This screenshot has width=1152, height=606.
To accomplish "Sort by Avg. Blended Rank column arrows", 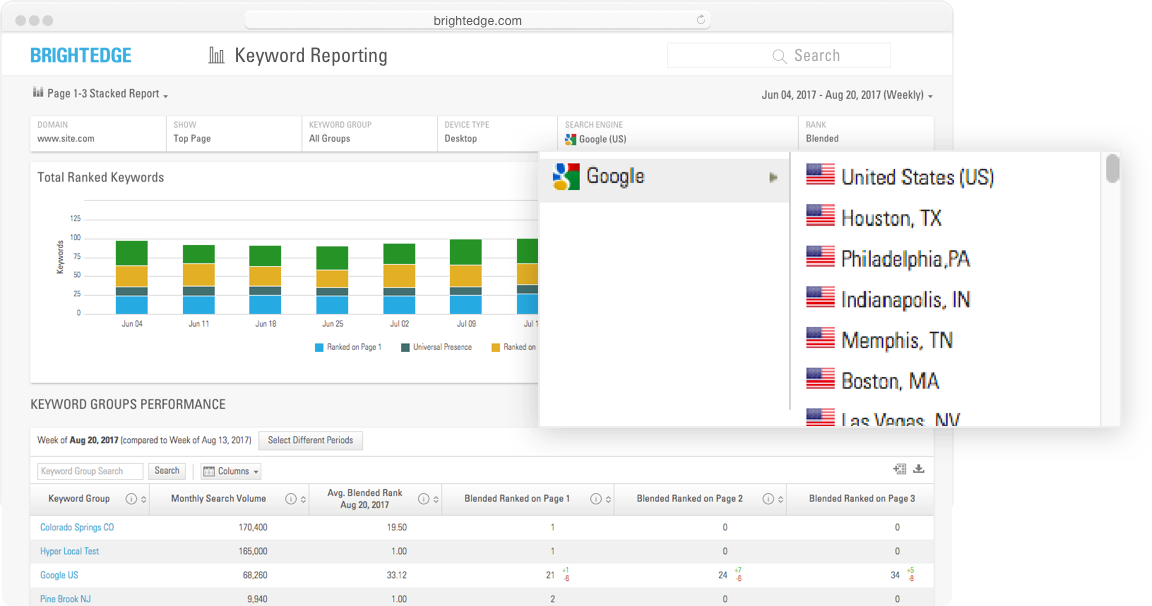I will pos(438,499).
